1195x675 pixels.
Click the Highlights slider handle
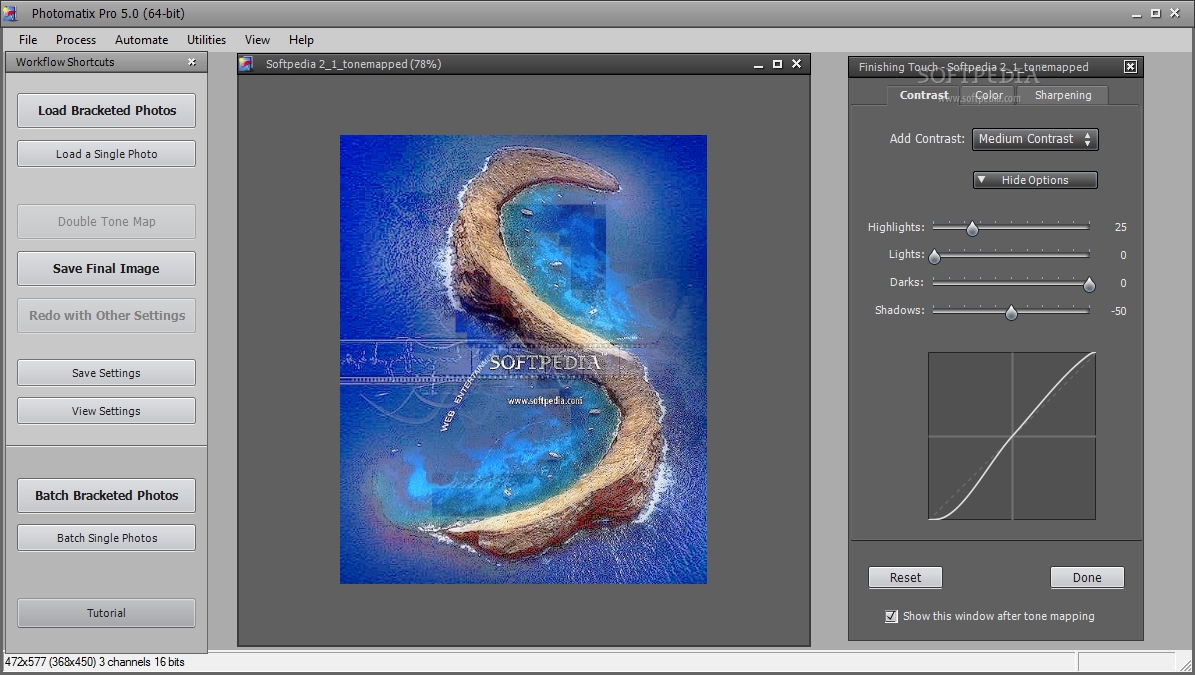[x=972, y=228]
